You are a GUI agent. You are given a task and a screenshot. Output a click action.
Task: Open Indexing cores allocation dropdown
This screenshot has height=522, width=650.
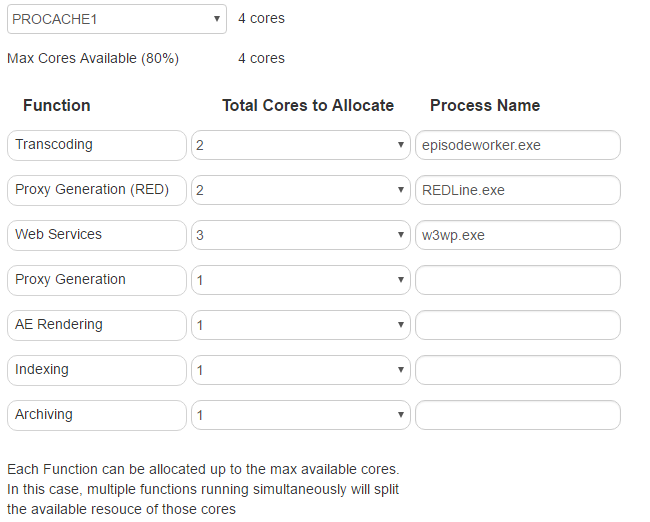pyautogui.click(x=301, y=370)
